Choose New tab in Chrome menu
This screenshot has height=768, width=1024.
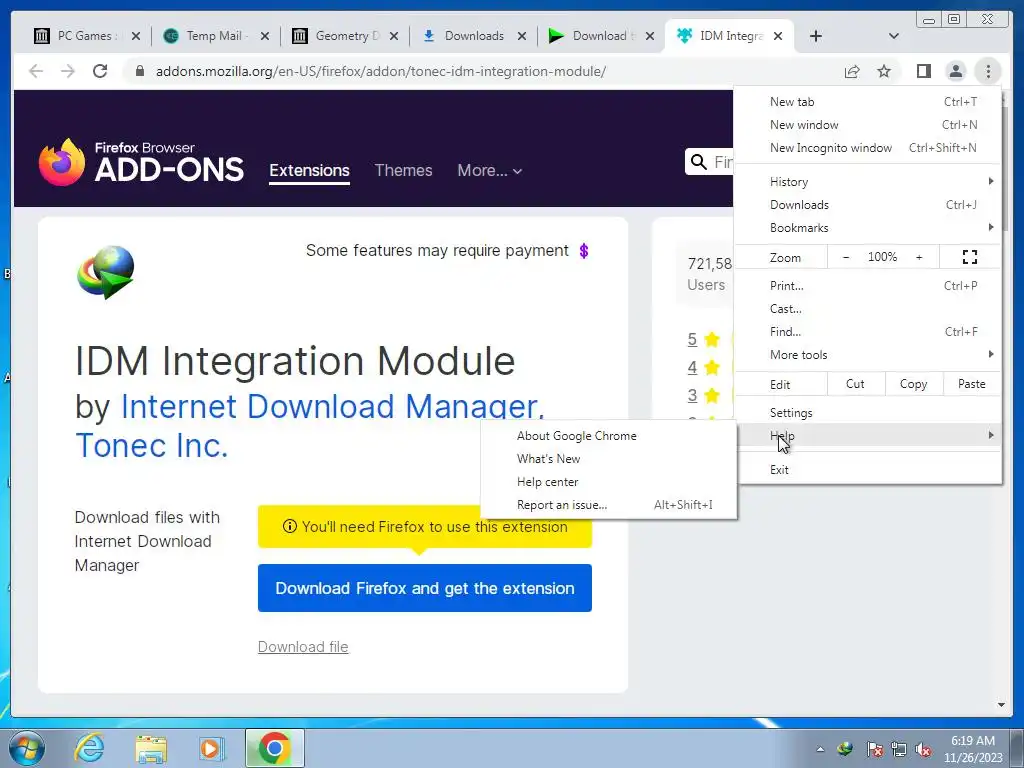click(x=869, y=102)
